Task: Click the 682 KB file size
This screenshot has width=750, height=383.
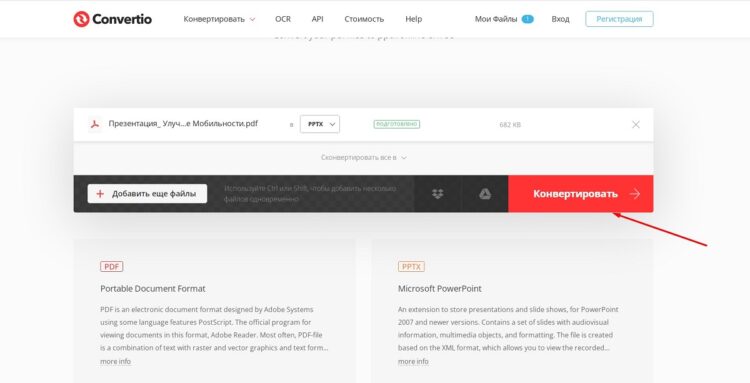Action: (x=510, y=125)
